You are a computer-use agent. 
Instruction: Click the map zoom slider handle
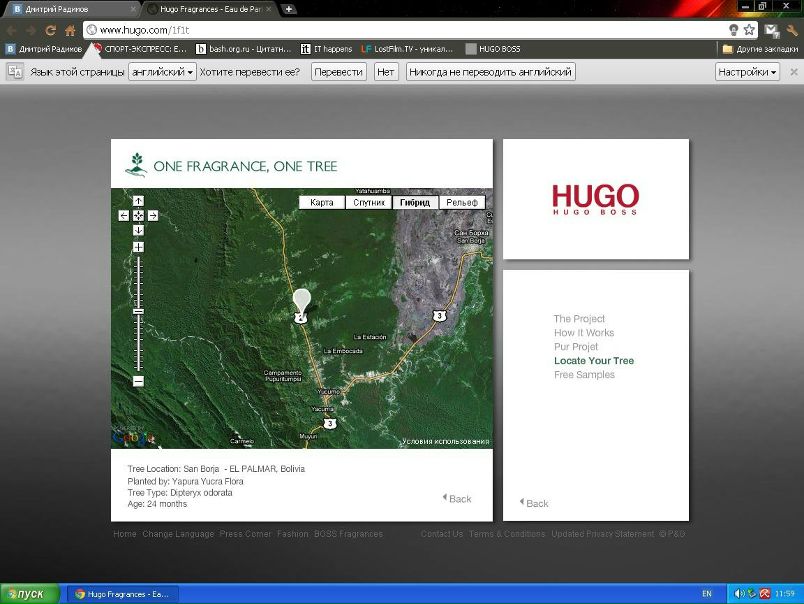[x=138, y=312]
